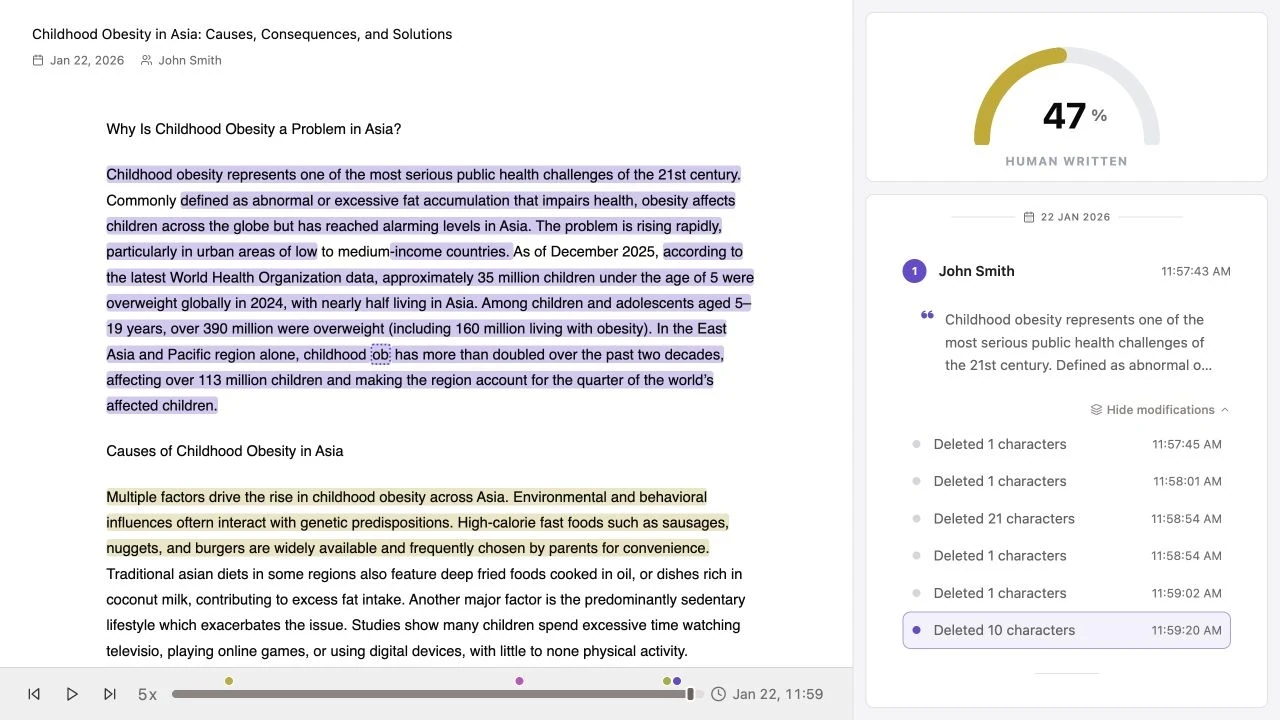The height and width of the screenshot is (720, 1280).
Task: Click the calendar icon beside Jan 22, 2026 header
Action: (x=38, y=60)
